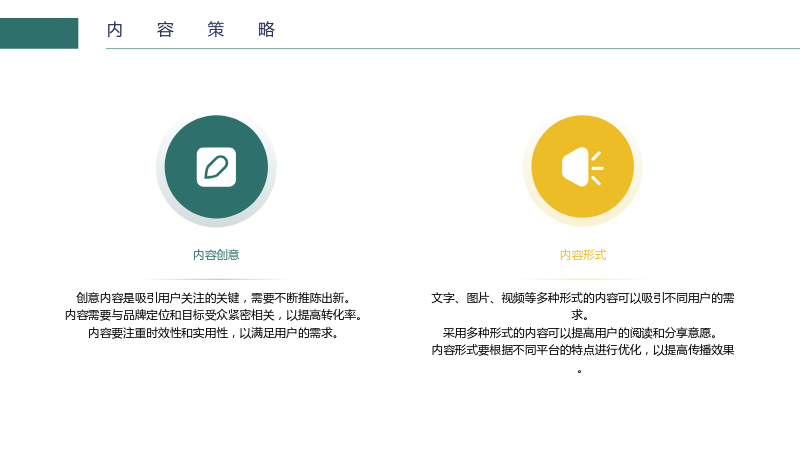This screenshot has width=800, height=450.
Task: Click the yellow megaphone speaker icon circle
Action: click(583, 167)
